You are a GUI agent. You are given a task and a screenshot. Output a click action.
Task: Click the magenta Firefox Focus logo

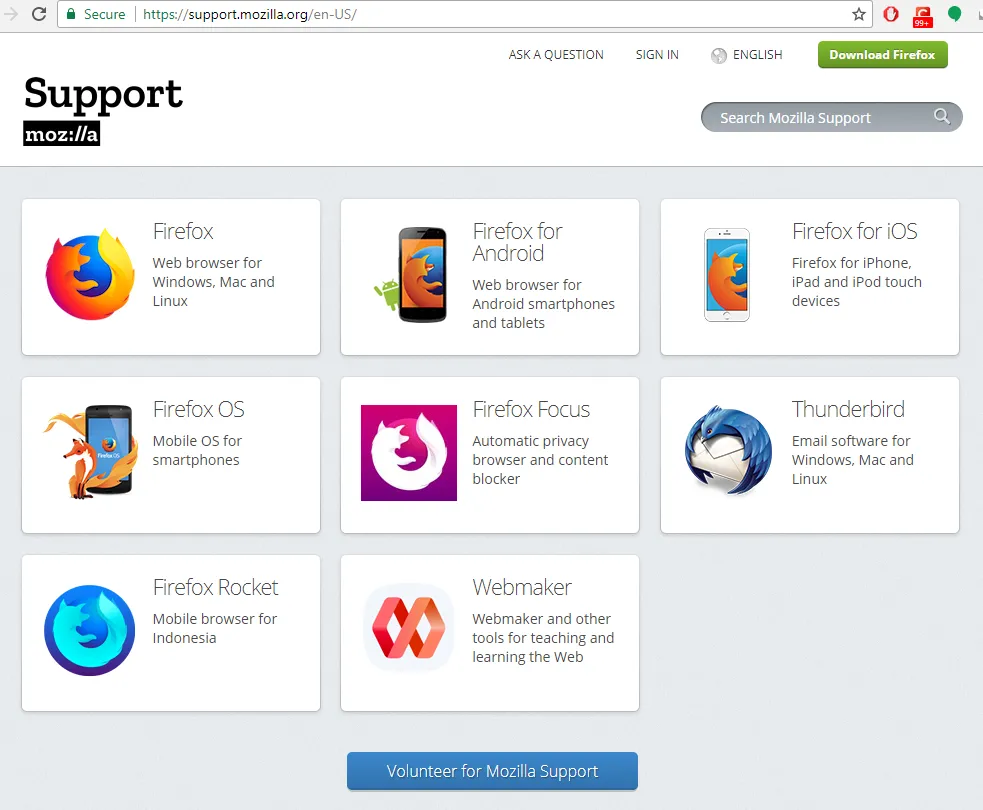pos(409,453)
